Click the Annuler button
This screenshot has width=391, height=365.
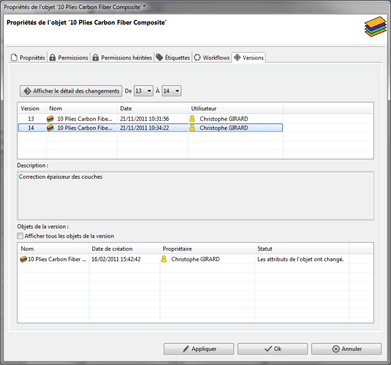click(346, 349)
